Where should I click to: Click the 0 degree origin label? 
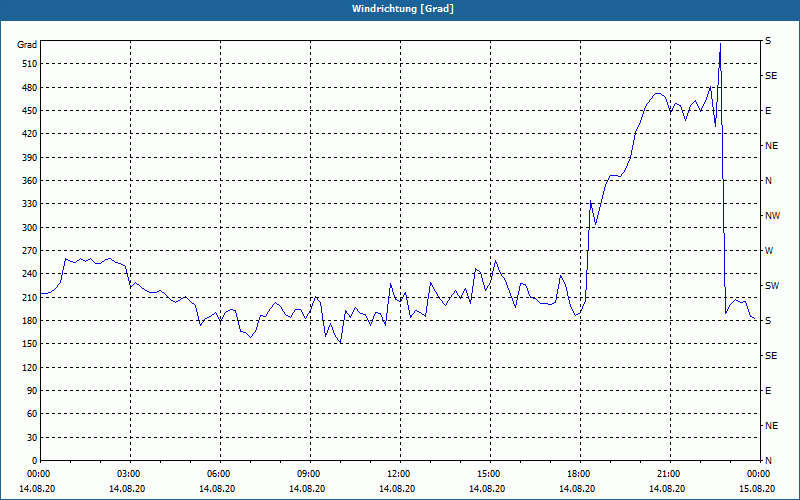[x=35, y=461]
